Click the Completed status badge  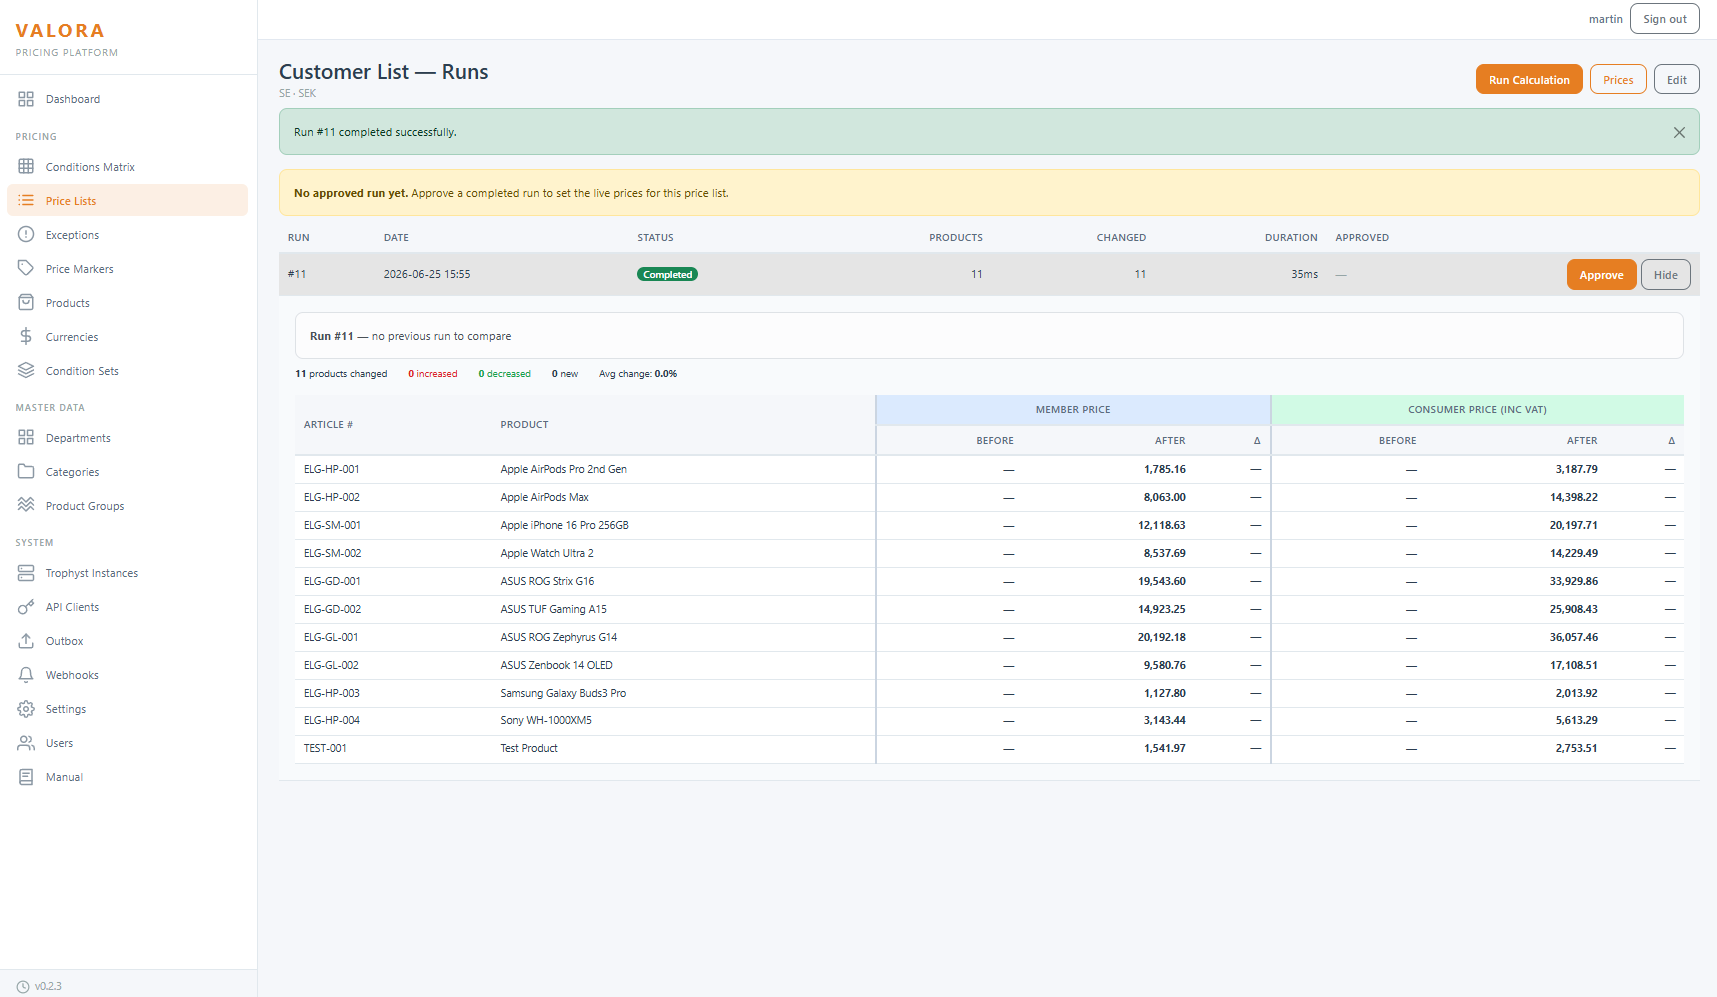coord(667,274)
